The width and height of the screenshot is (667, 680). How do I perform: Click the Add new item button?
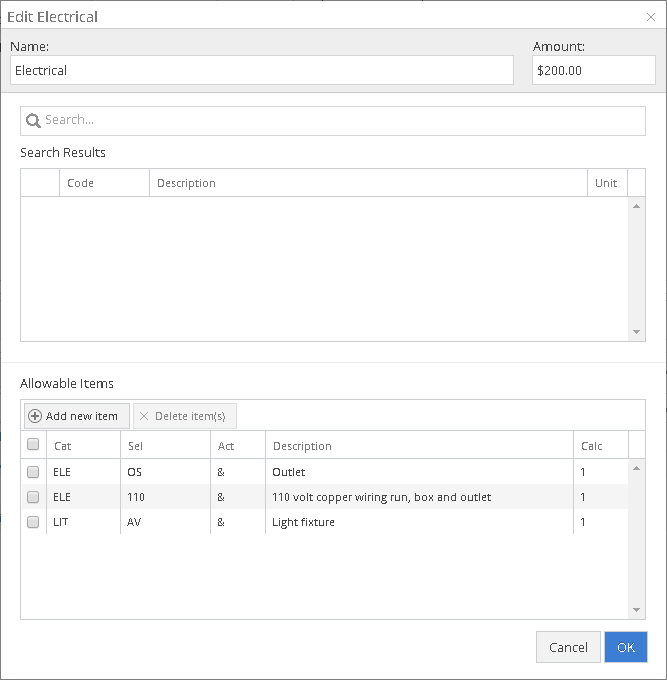click(76, 416)
